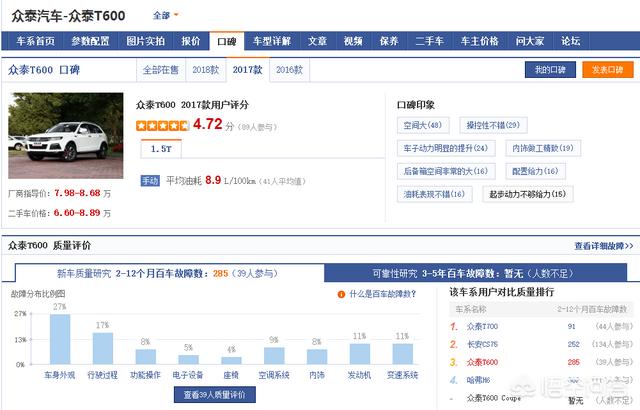Click the blue 手动 transmission tag

(x=150, y=181)
